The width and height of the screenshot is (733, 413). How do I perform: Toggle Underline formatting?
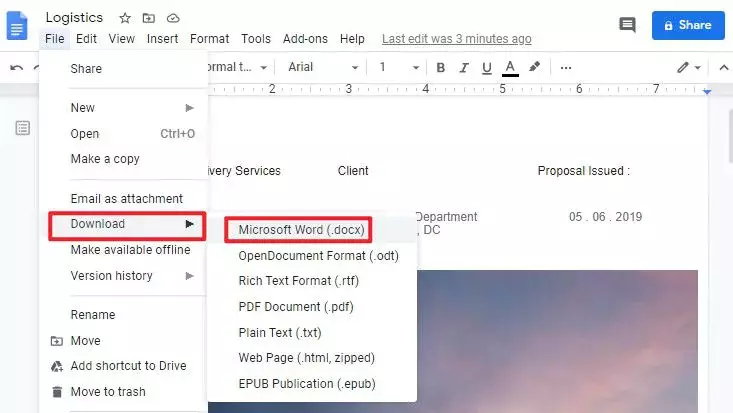(487, 68)
